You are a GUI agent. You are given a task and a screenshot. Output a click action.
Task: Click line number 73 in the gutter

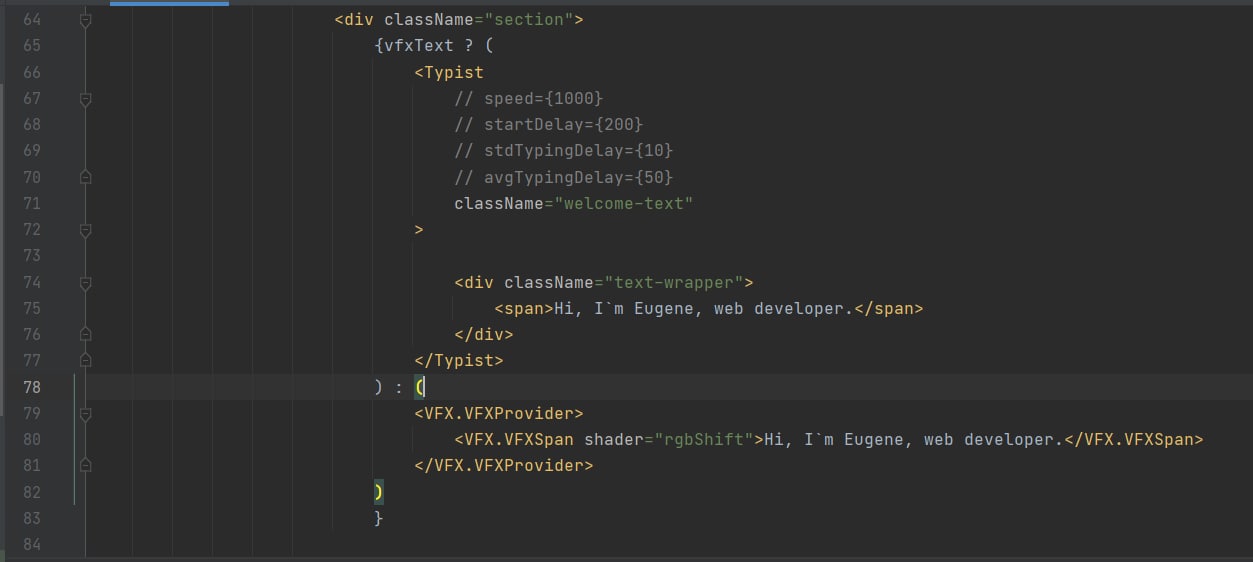click(31, 256)
